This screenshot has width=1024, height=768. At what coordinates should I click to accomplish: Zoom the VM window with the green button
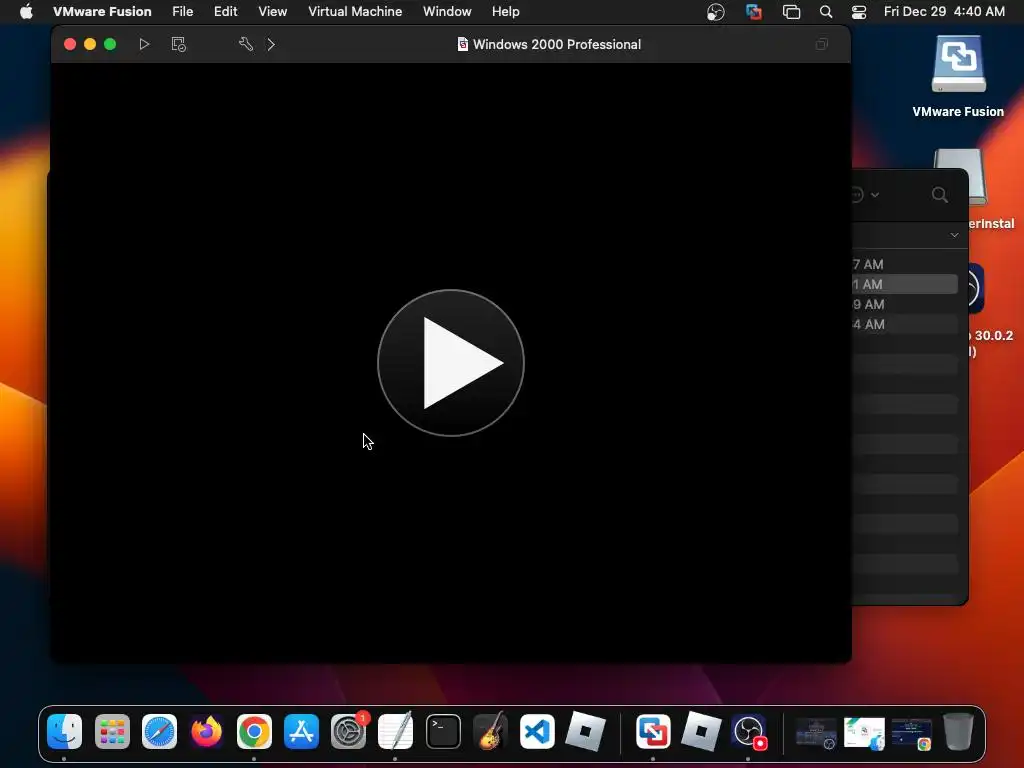(x=110, y=44)
